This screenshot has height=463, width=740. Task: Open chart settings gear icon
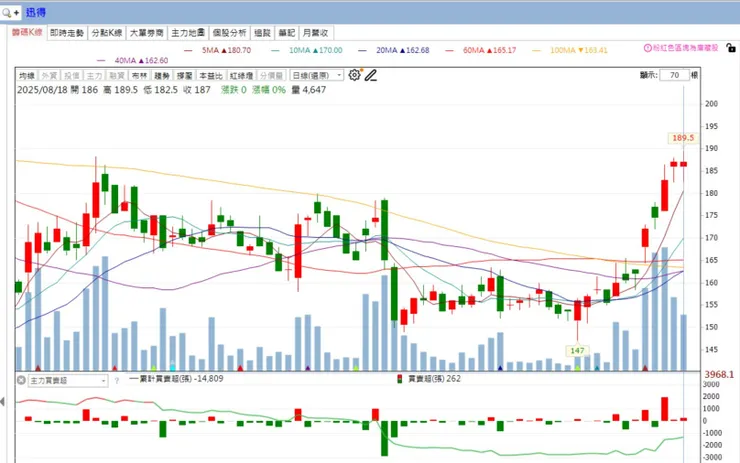[x=354, y=75]
